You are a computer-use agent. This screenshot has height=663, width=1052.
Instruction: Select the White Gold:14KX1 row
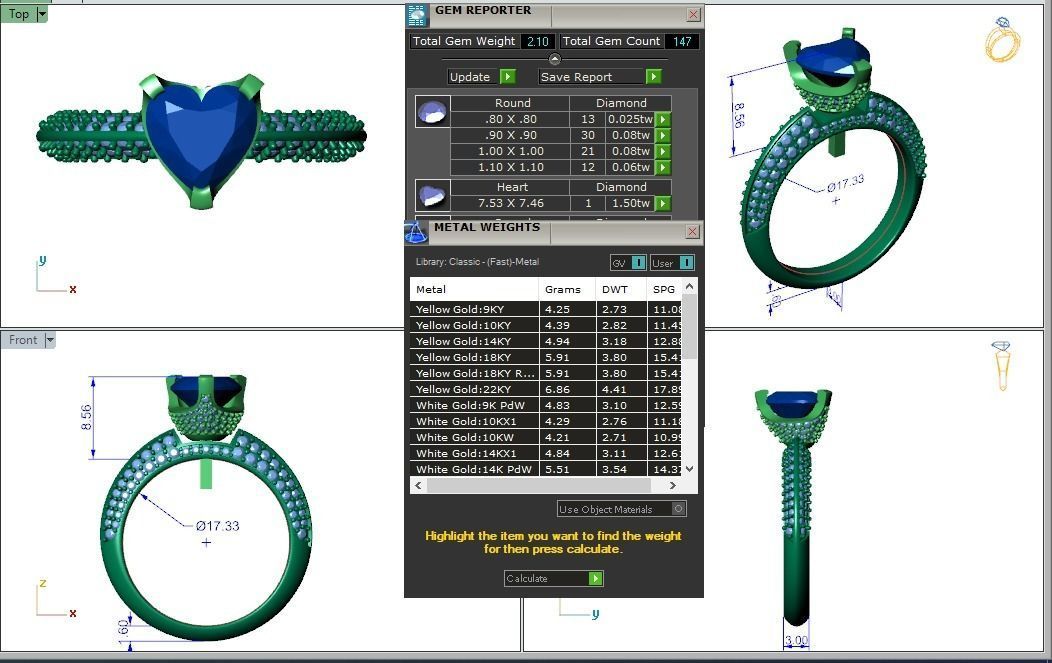pyautogui.click(x=545, y=454)
